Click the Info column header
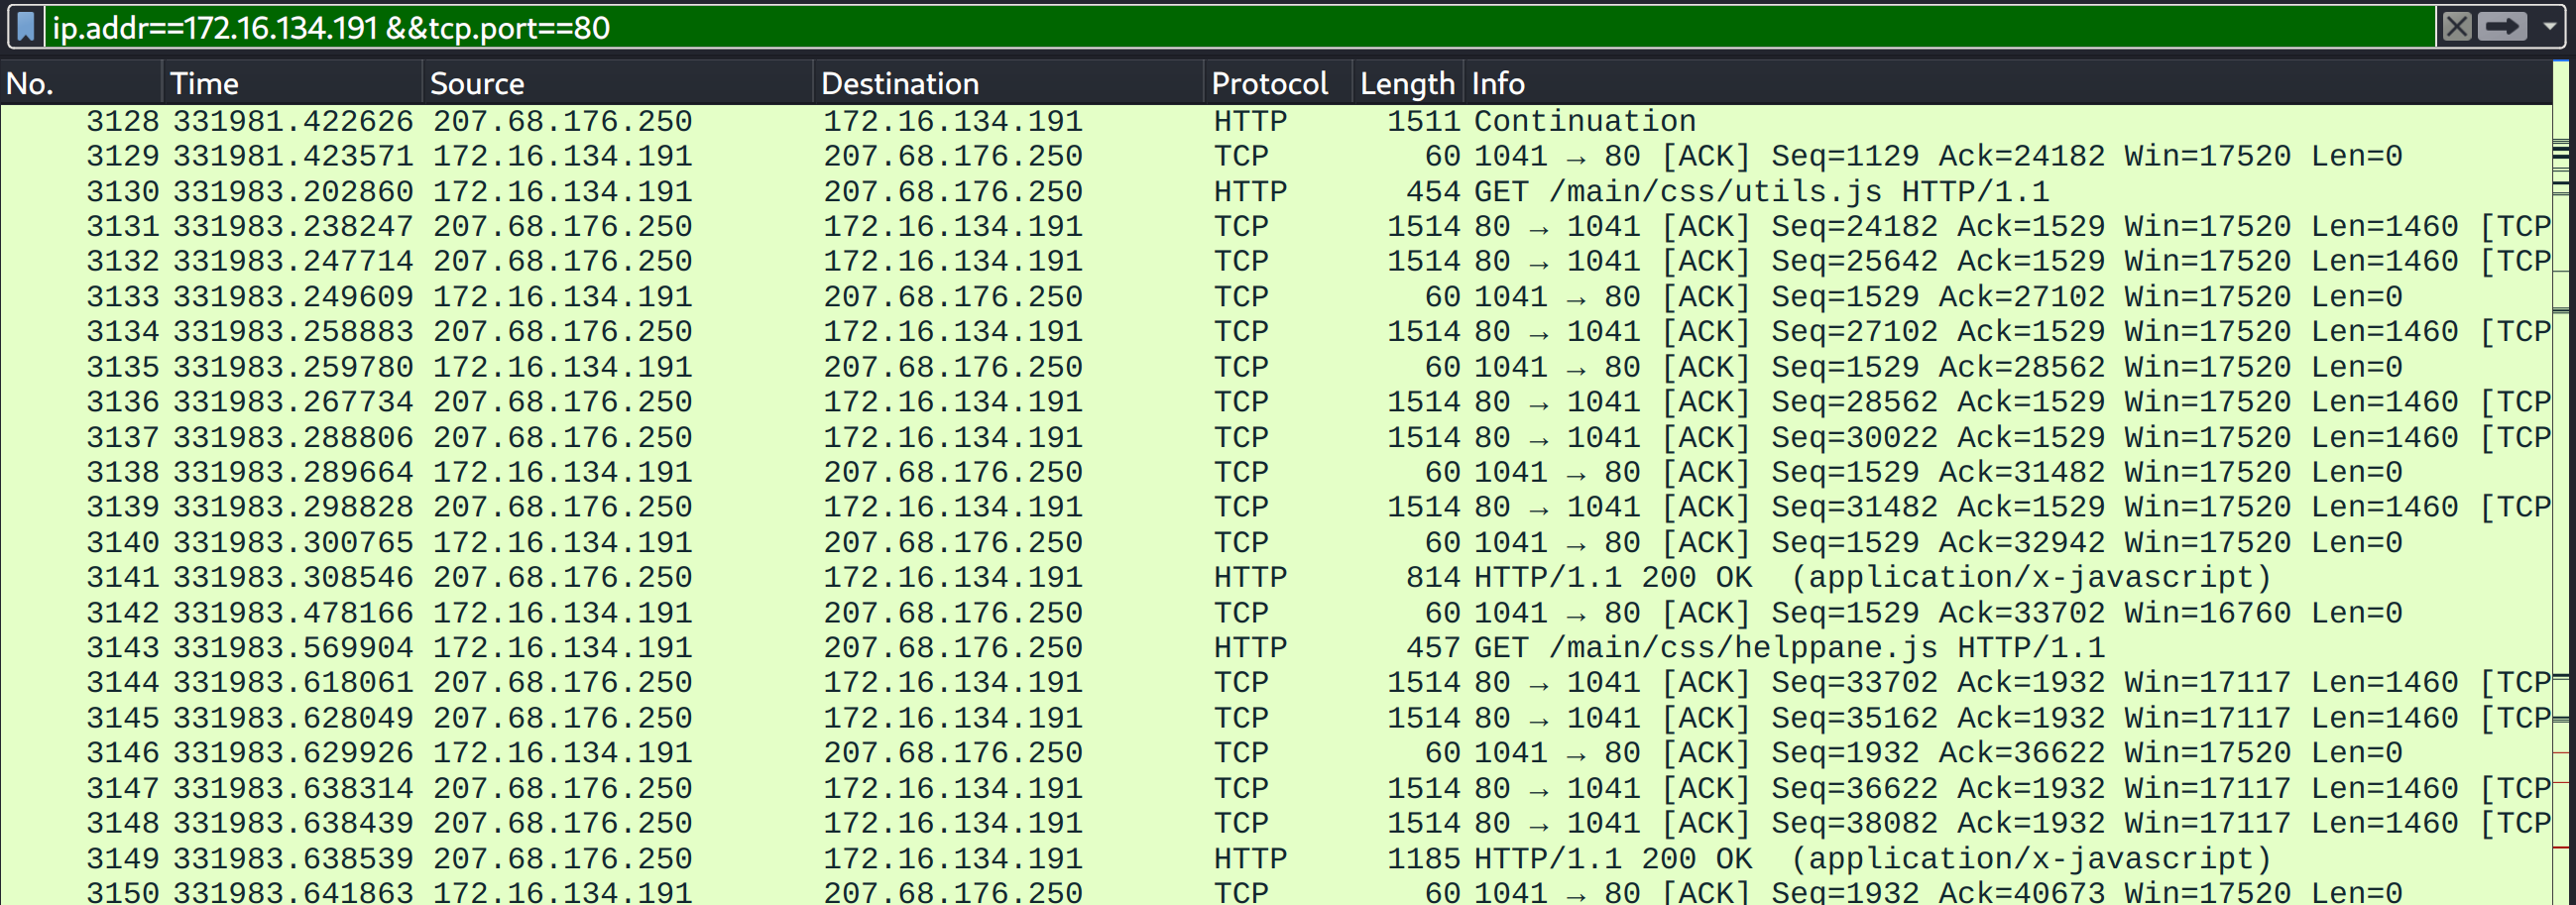Screen dimensions: 2576x905 (2007, 83)
